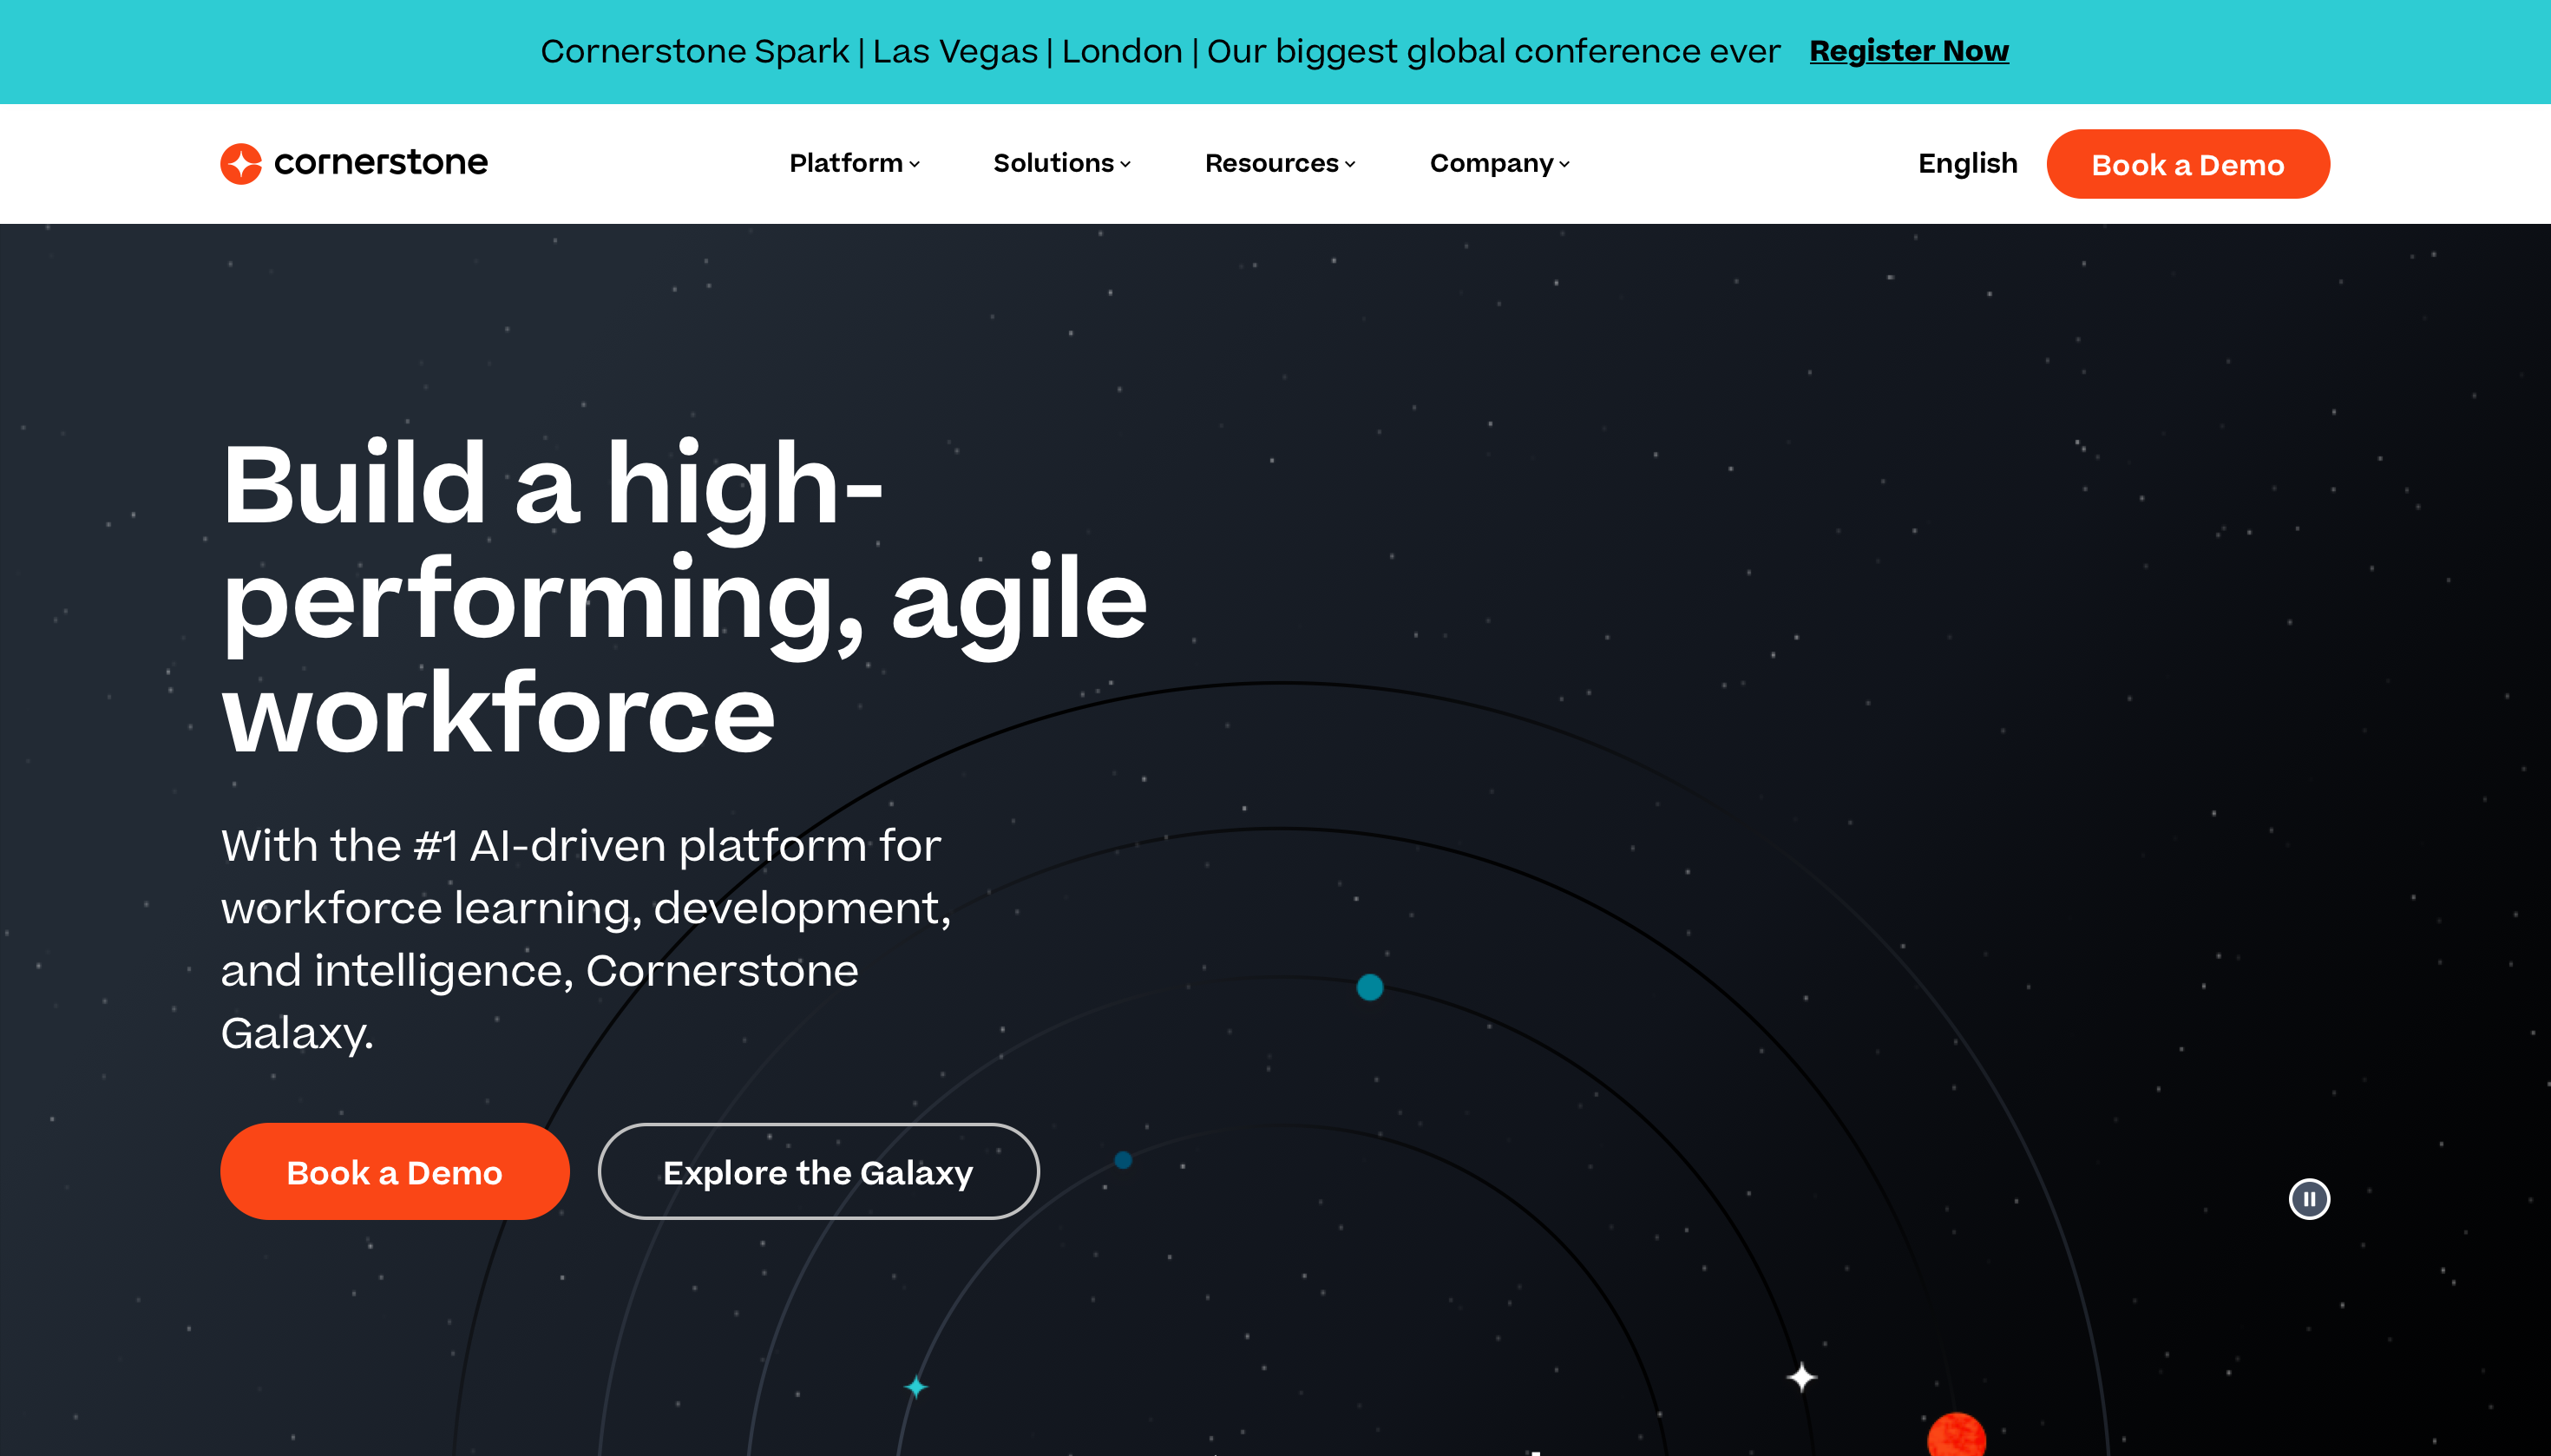Open the English language selector
This screenshot has width=2551, height=1456.
[x=1967, y=163]
